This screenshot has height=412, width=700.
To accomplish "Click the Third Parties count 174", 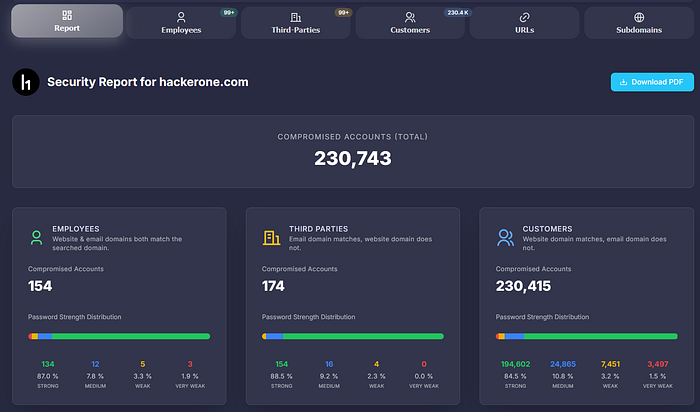I will [273, 286].
